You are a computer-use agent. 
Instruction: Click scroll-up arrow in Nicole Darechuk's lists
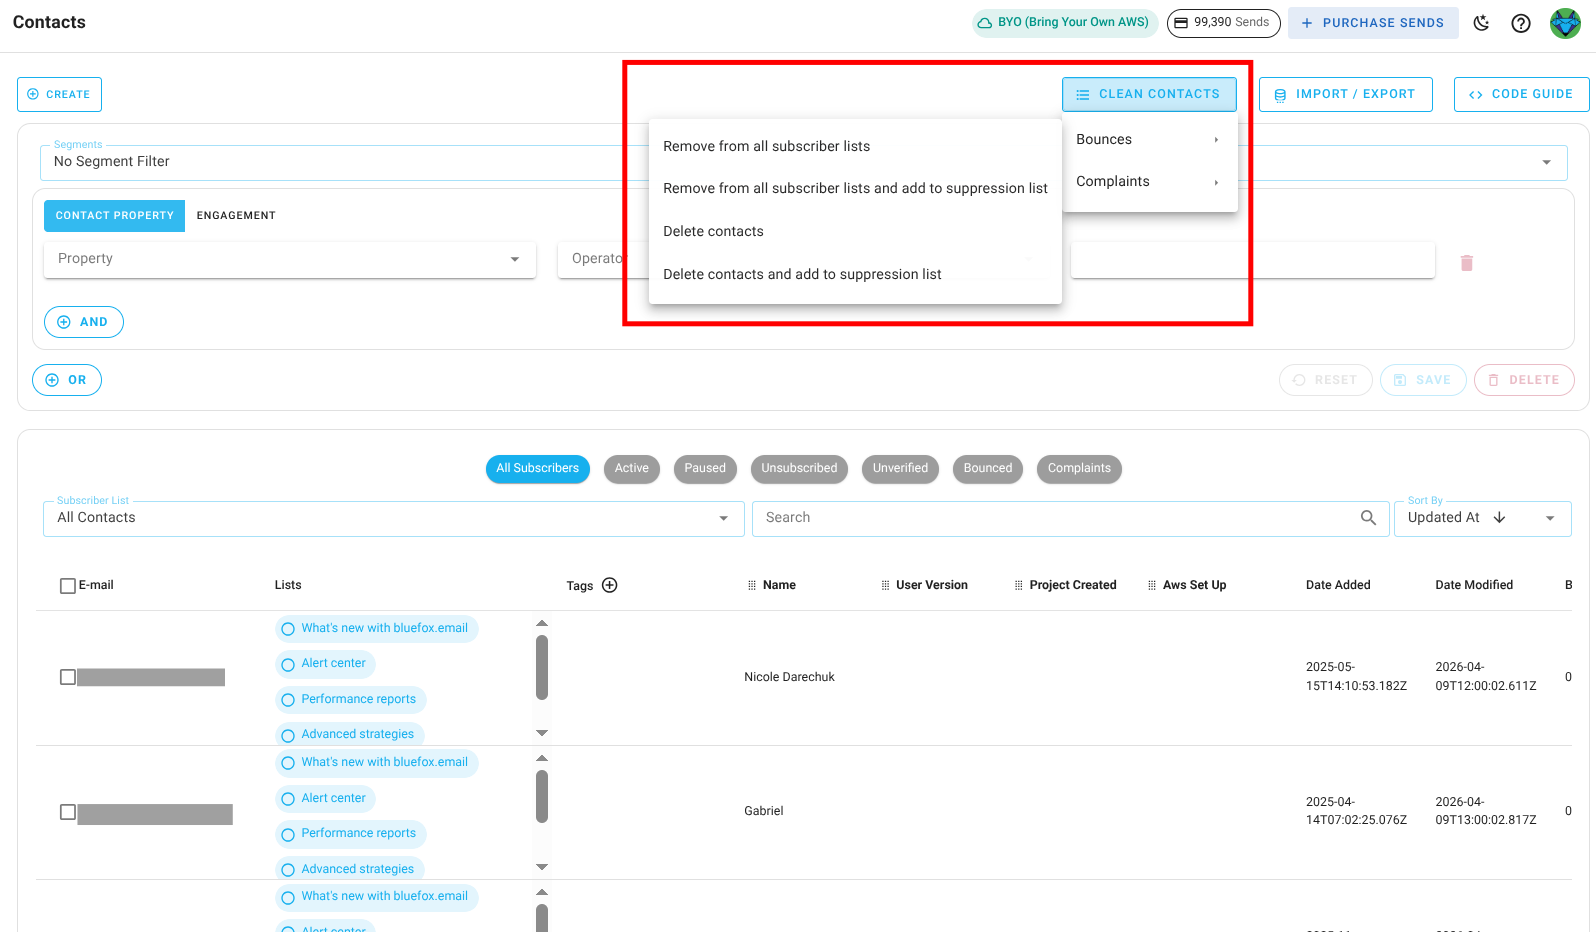click(x=542, y=623)
